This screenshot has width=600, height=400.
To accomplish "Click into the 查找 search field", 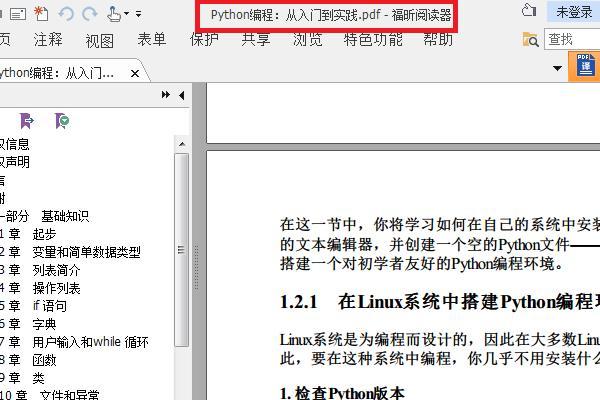I will [x=572, y=39].
